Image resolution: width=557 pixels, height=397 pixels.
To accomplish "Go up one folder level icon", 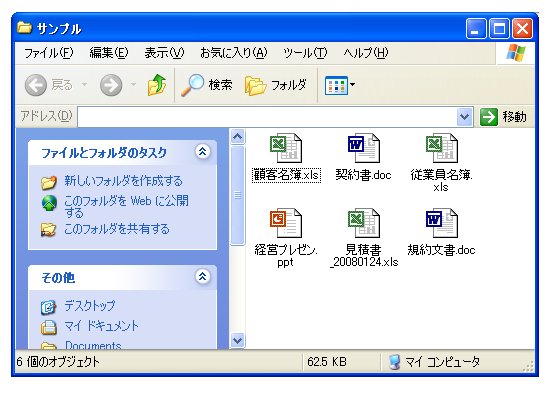I will click(157, 85).
